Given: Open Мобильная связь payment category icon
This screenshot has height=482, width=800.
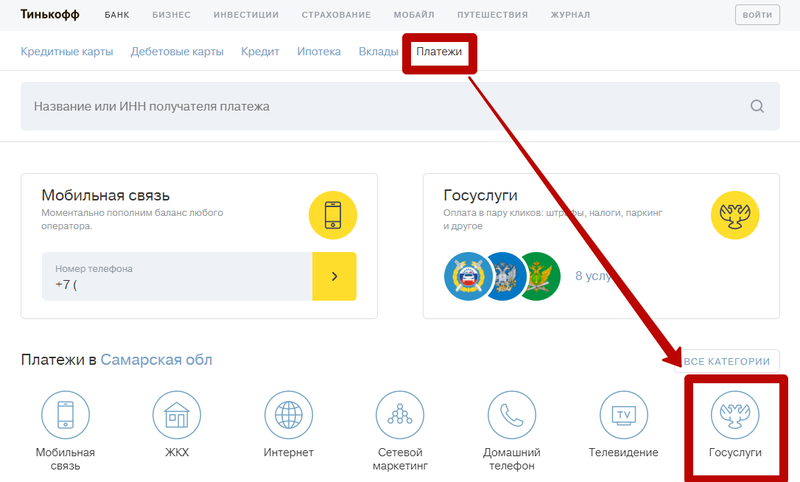Looking at the screenshot, I should [x=65, y=415].
